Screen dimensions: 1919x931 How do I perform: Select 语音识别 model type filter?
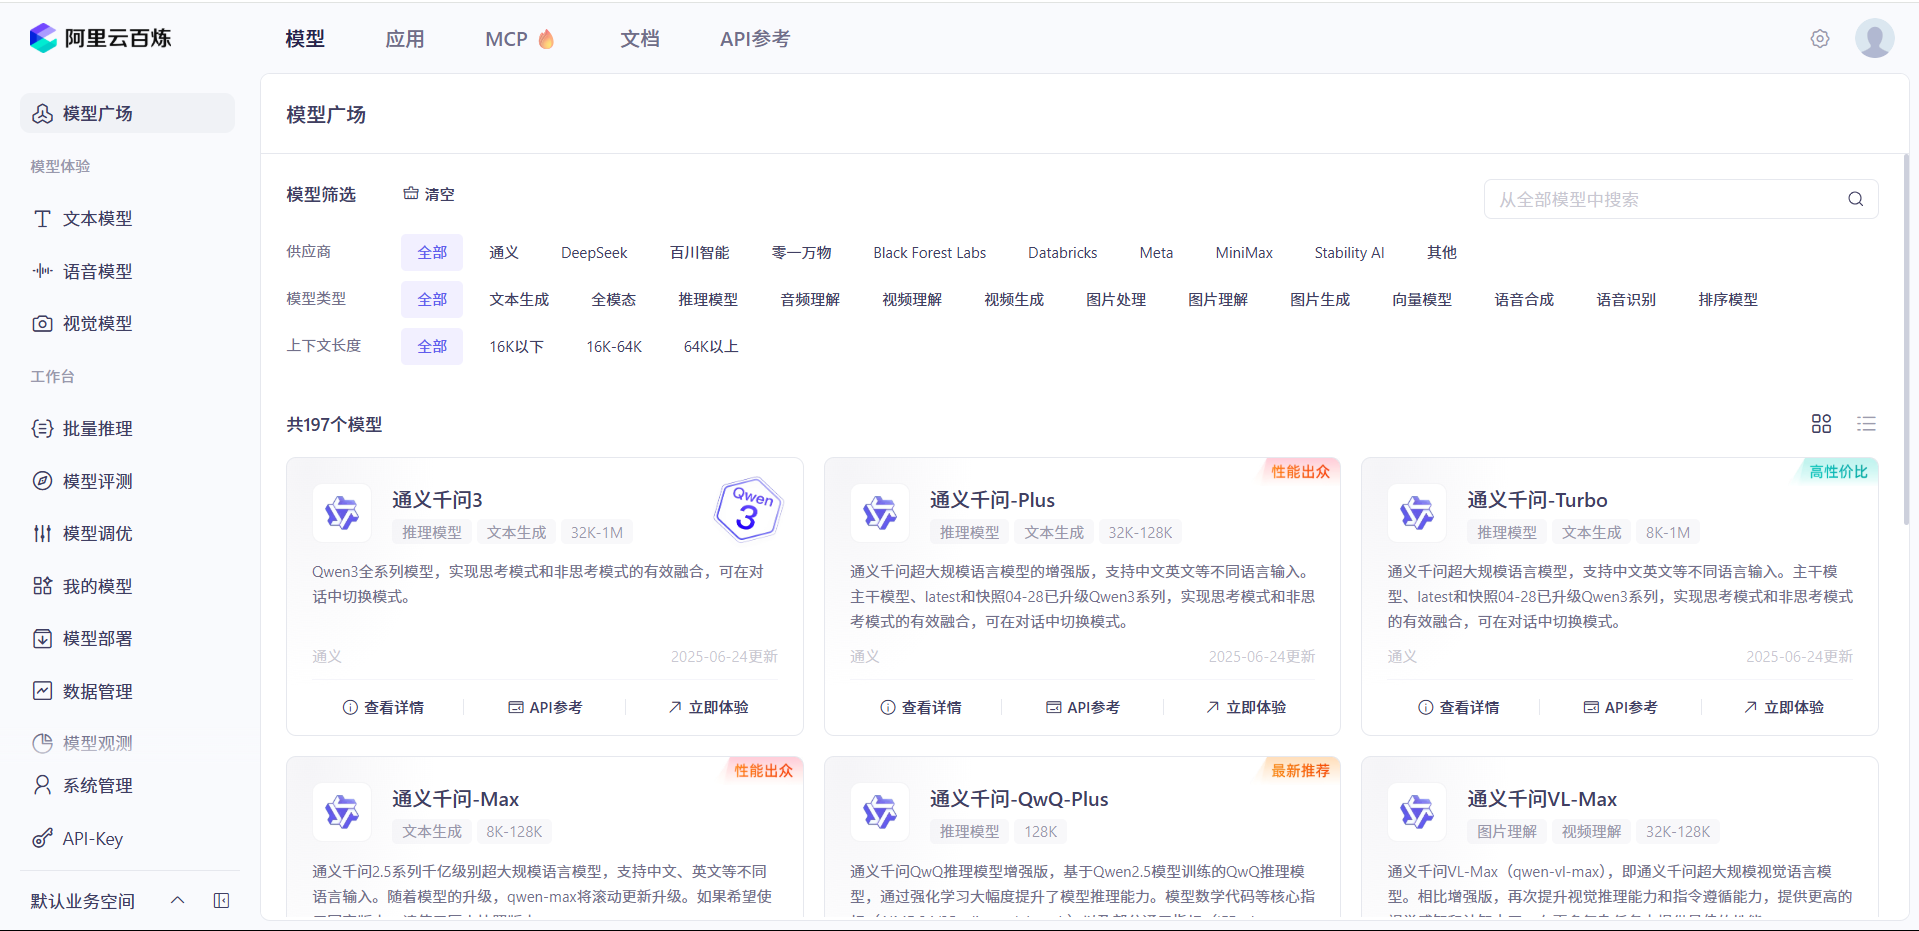point(1626,299)
